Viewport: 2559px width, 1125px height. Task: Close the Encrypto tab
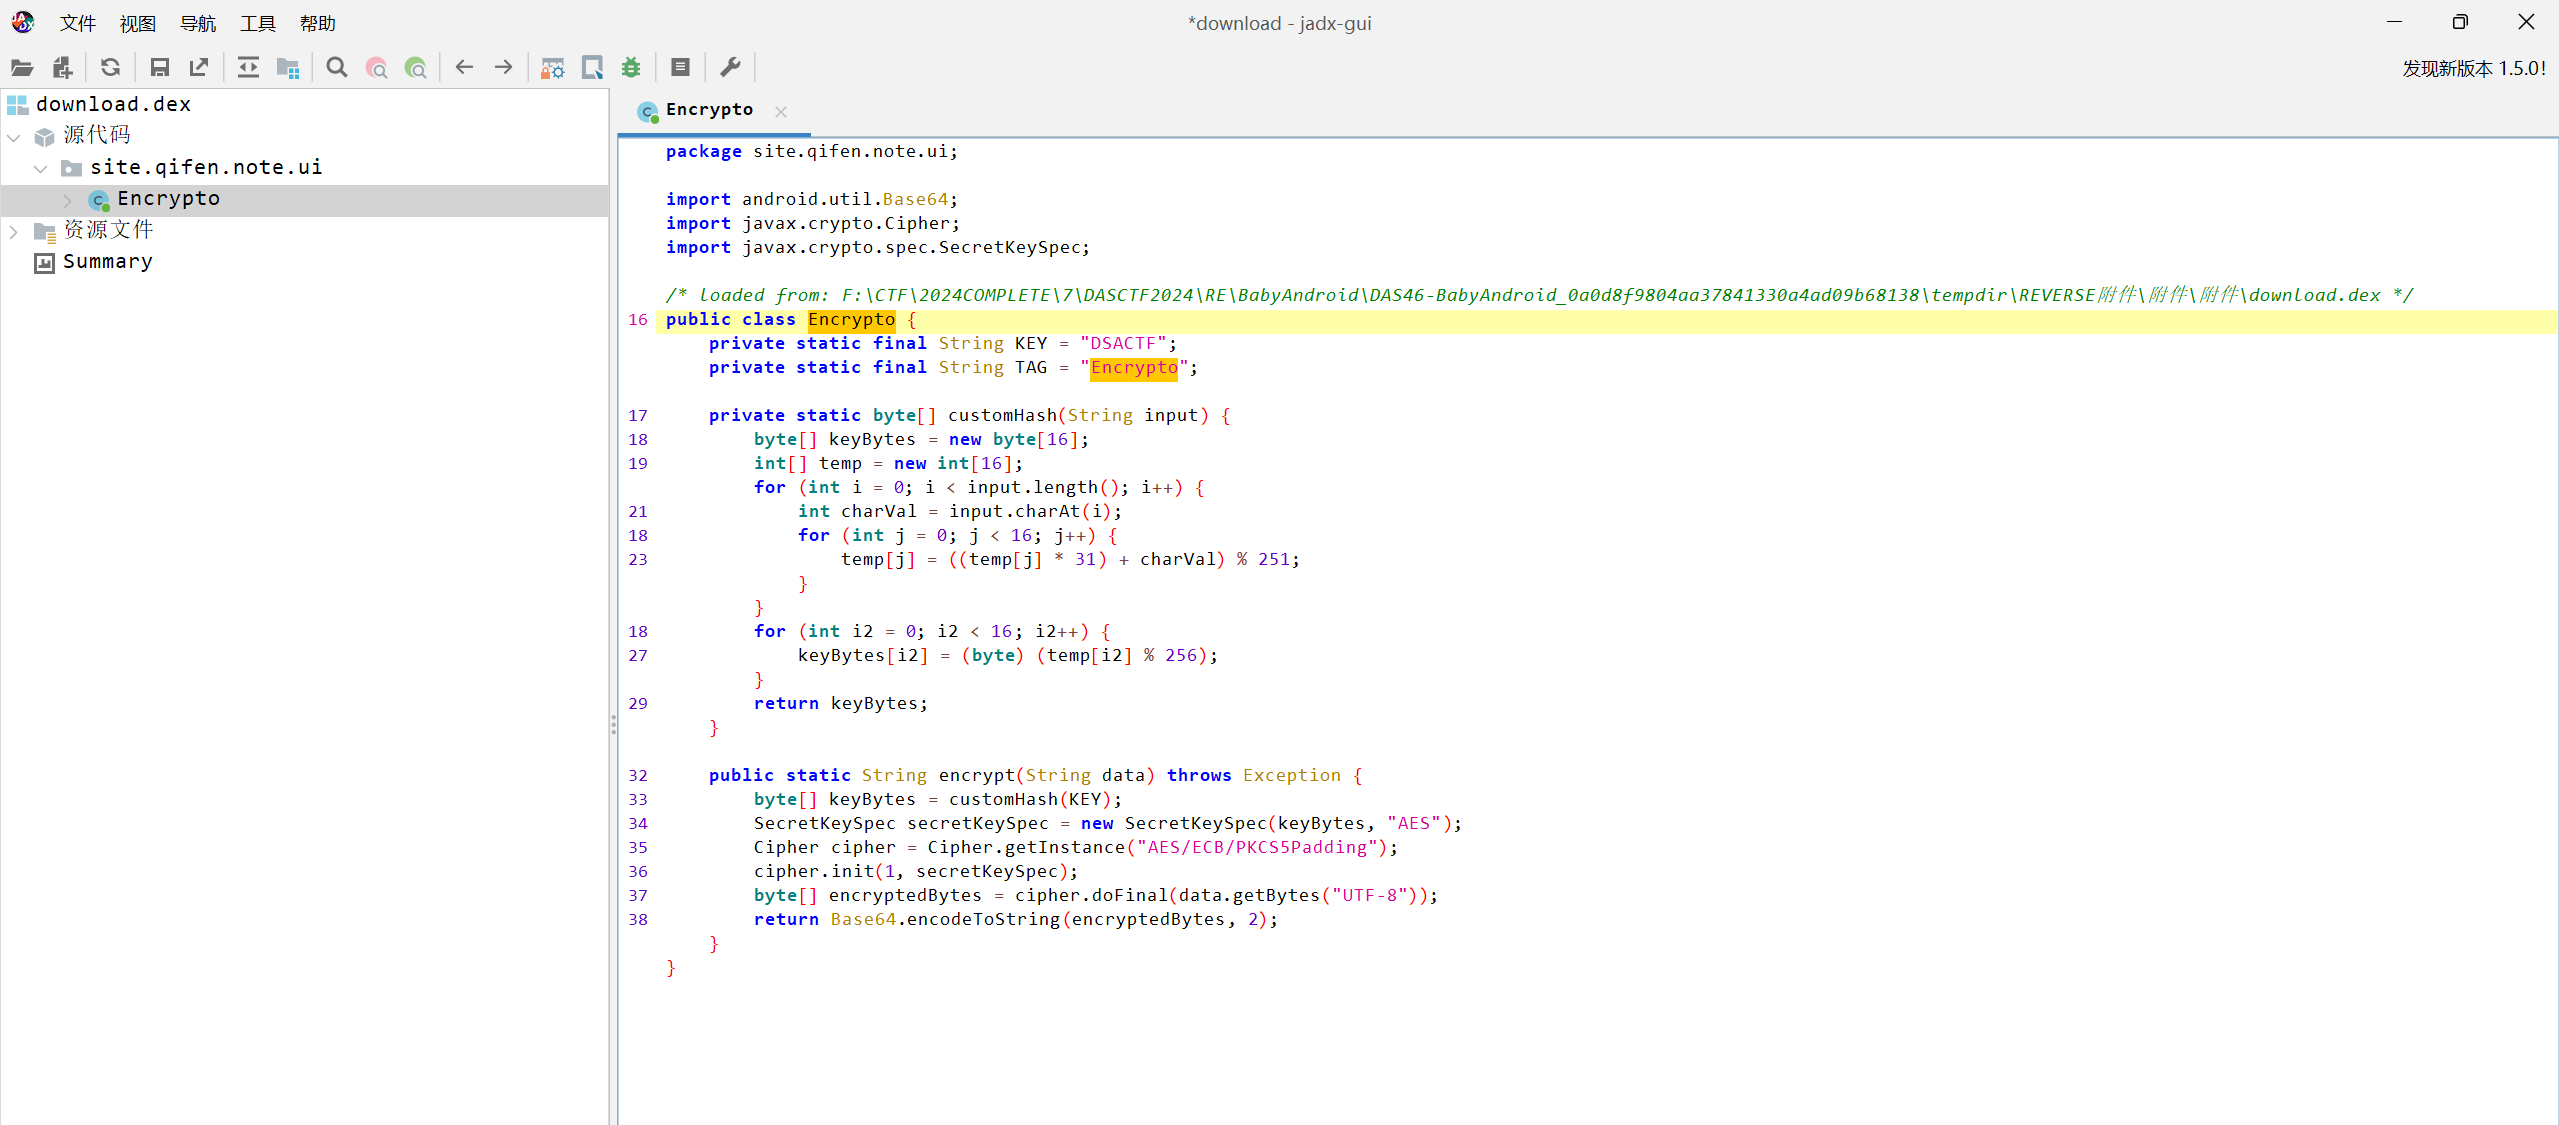[x=781, y=112]
